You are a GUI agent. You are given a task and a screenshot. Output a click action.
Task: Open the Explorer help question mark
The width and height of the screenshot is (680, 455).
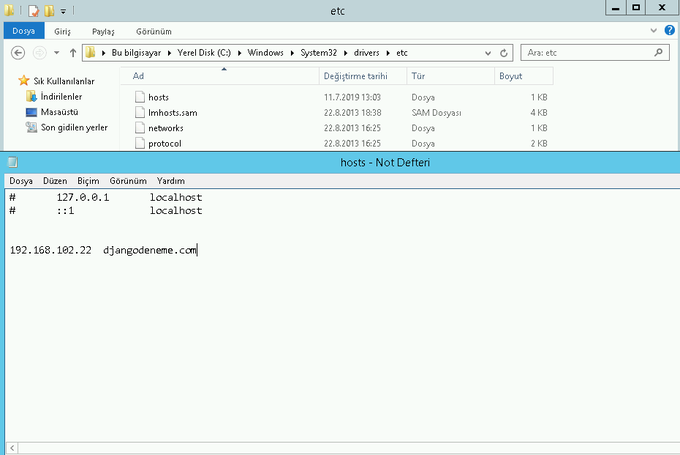tap(669, 30)
